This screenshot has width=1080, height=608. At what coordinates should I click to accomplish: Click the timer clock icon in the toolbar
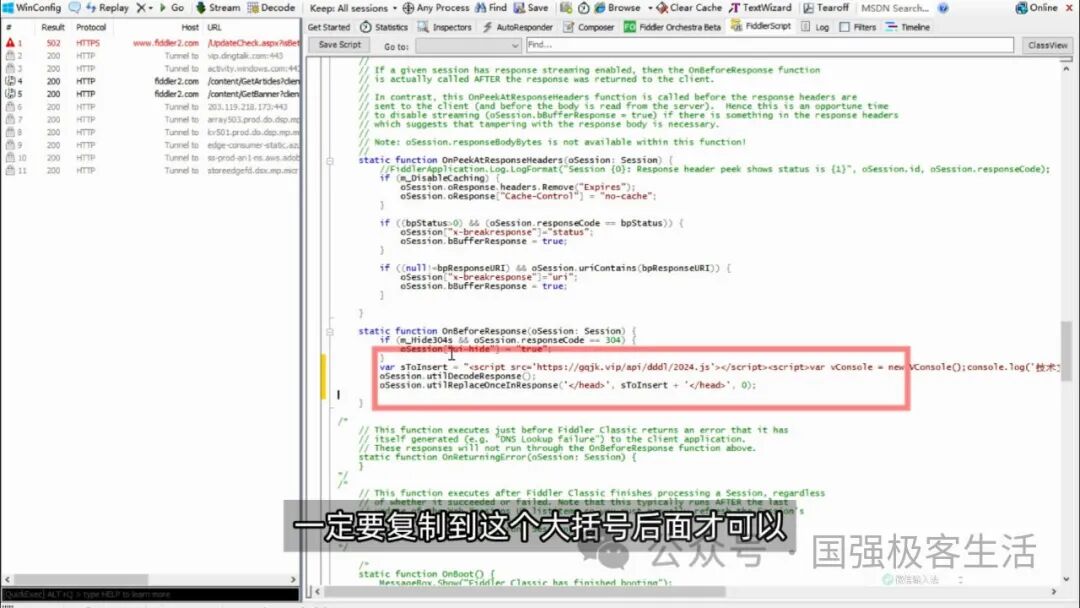pyautogui.click(x=583, y=8)
